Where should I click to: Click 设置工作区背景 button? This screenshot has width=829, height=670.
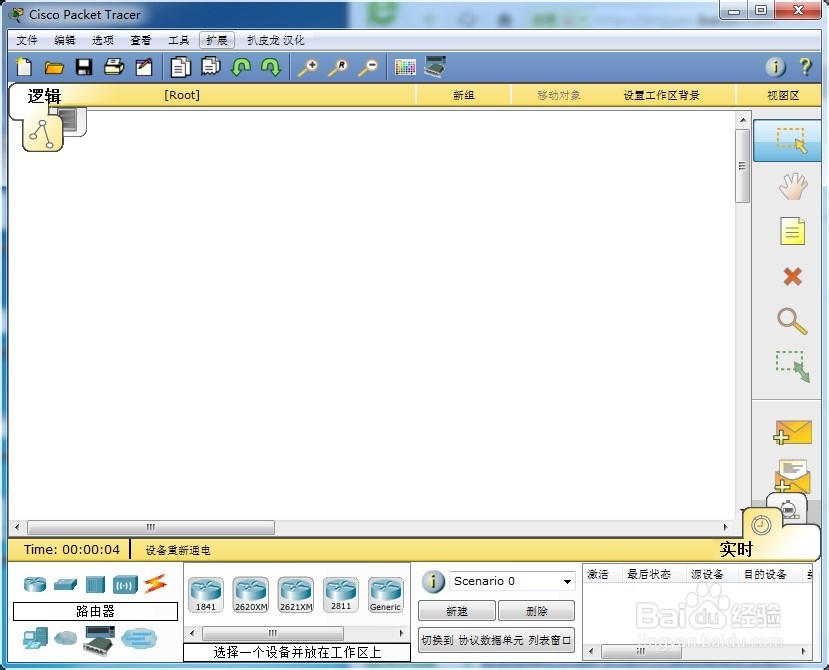661,95
